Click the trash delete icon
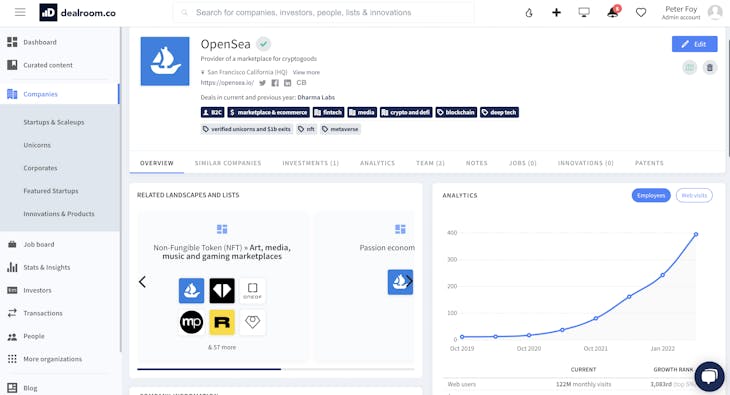Image resolution: width=730 pixels, height=395 pixels. [710, 68]
